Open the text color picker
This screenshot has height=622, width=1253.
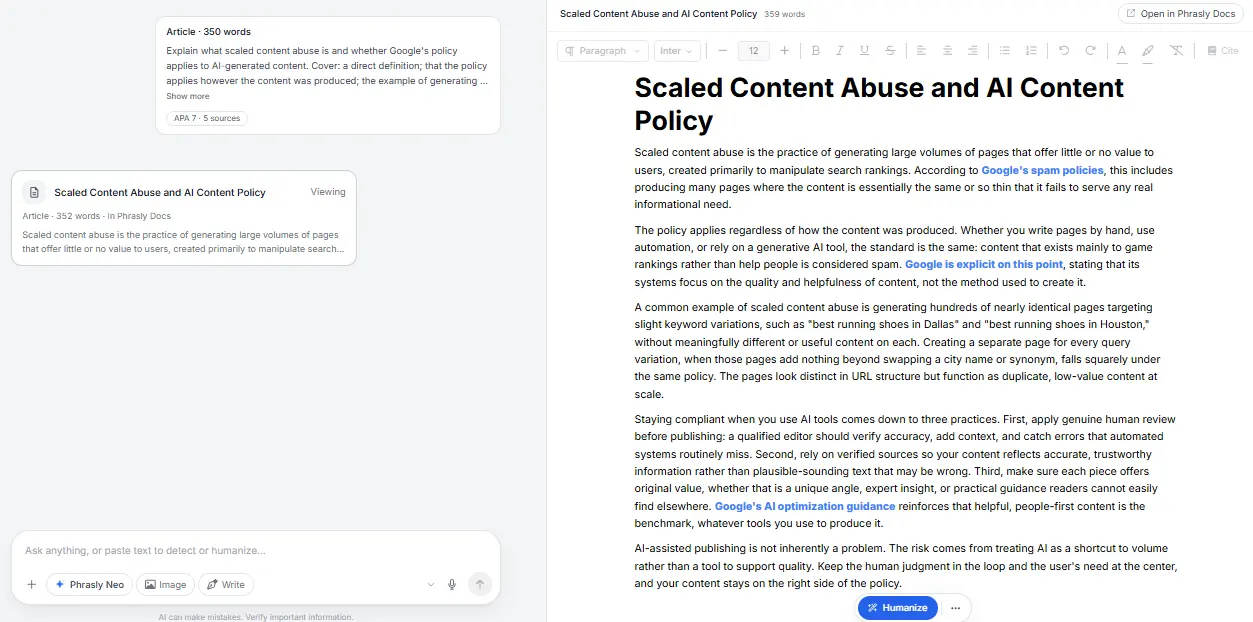click(x=1122, y=51)
